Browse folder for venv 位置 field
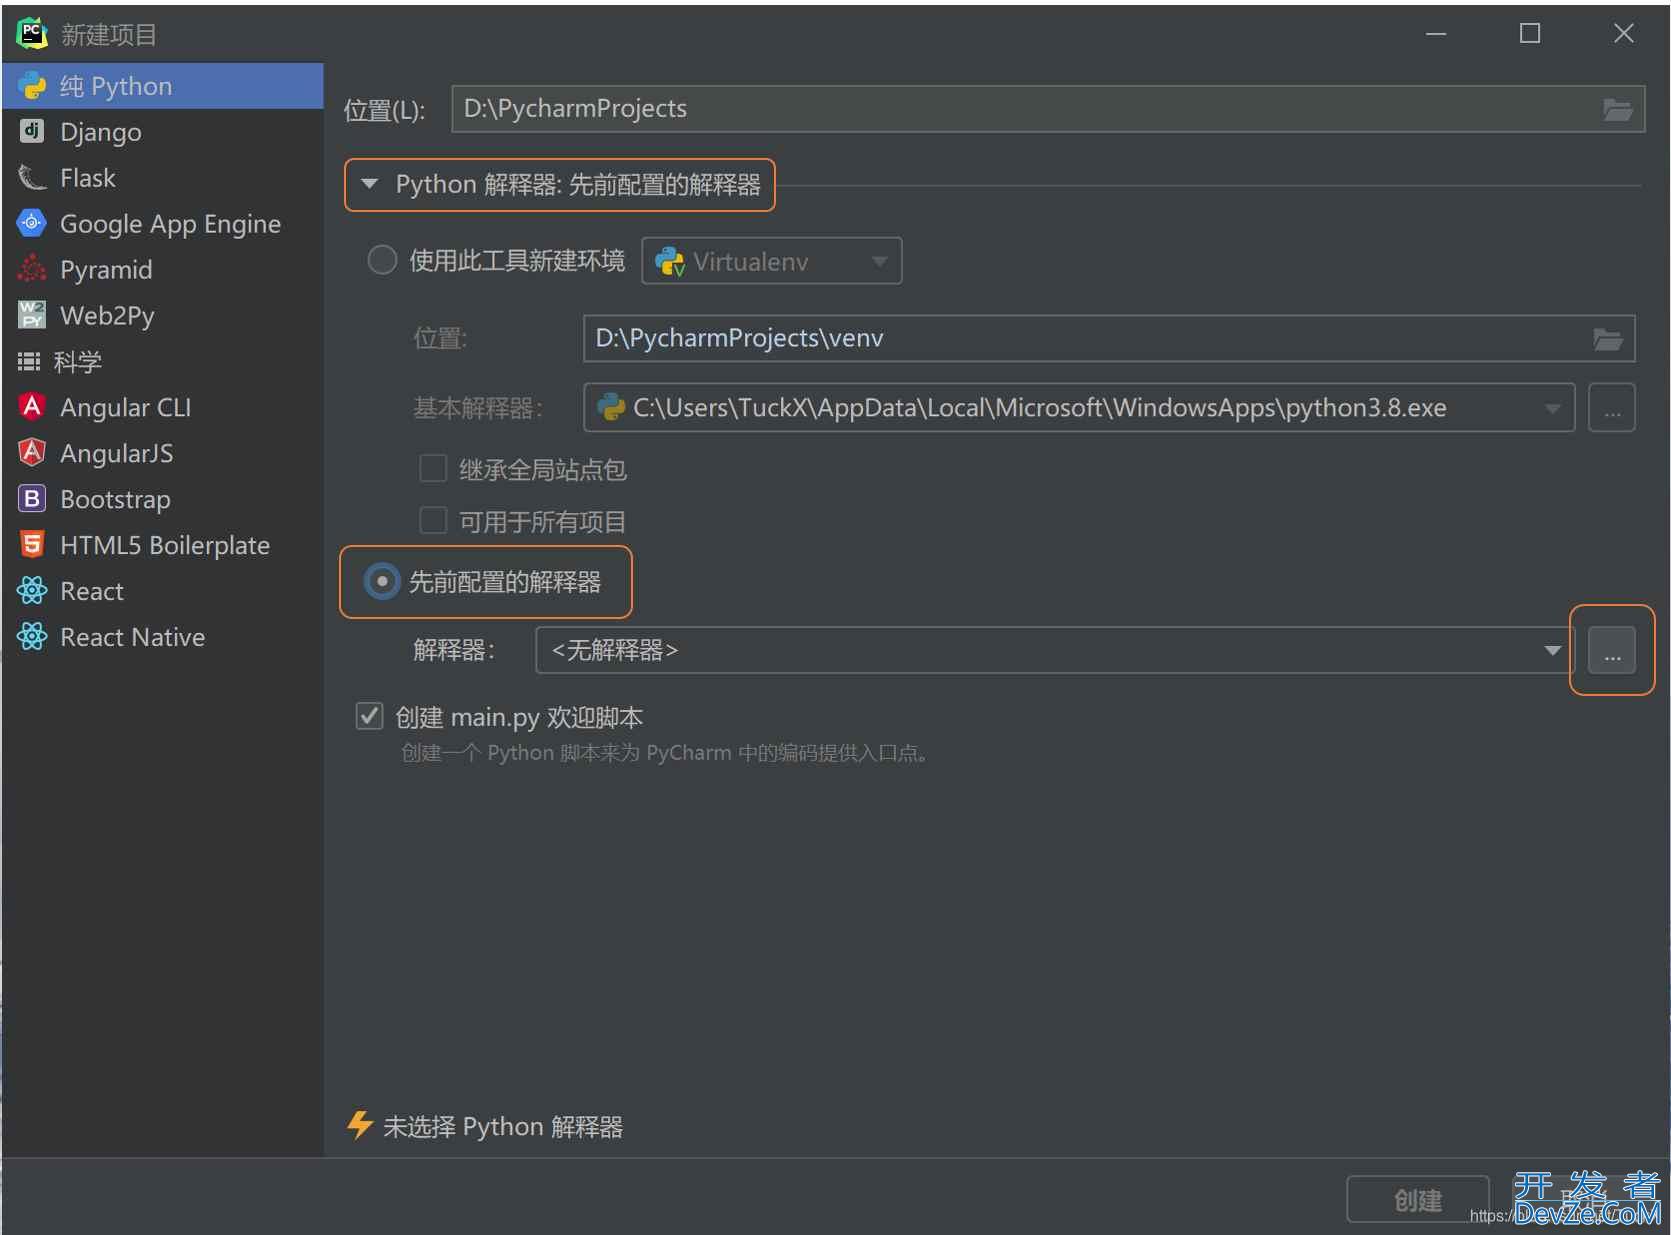1671x1235 pixels. click(1607, 339)
